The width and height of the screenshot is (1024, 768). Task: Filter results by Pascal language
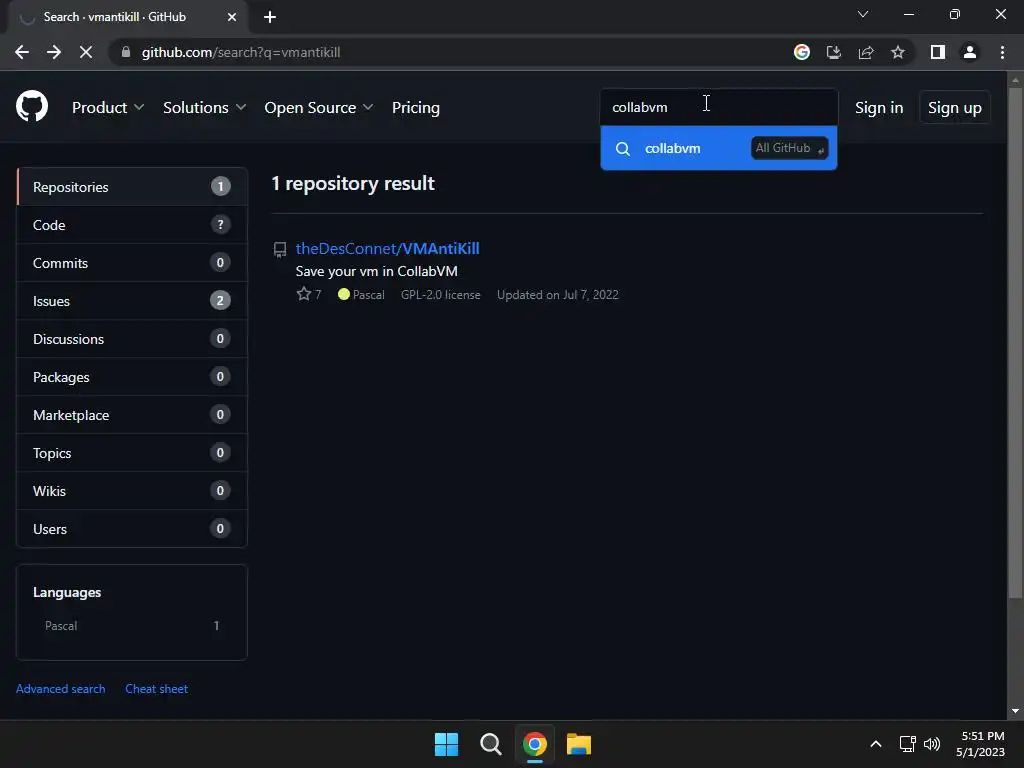(x=132, y=626)
